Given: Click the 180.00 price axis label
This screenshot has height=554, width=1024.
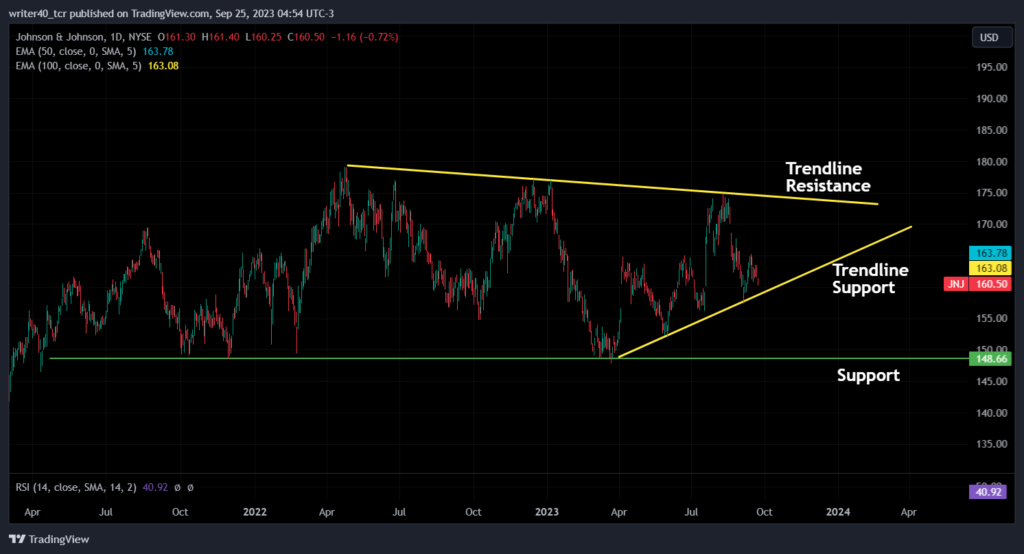Looking at the screenshot, I should [x=991, y=161].
